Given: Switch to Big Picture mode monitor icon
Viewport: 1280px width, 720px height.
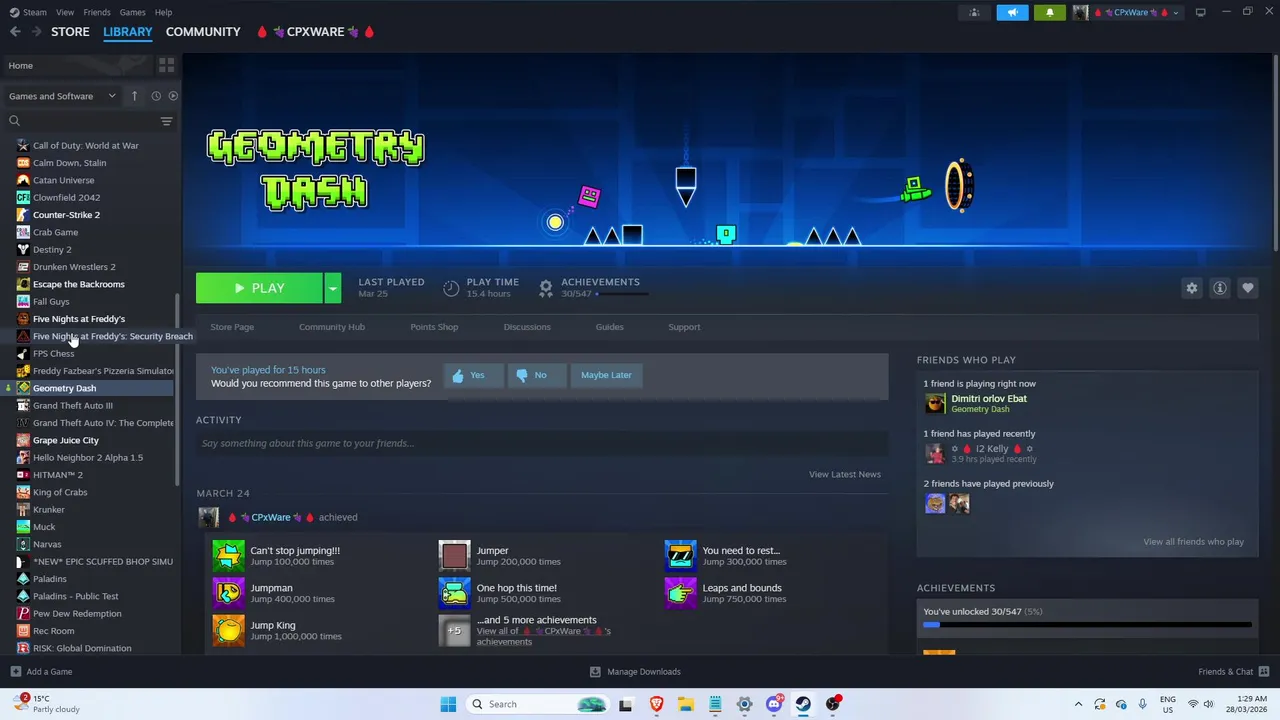Looking at the screenshot, I should coord(1200,12).
